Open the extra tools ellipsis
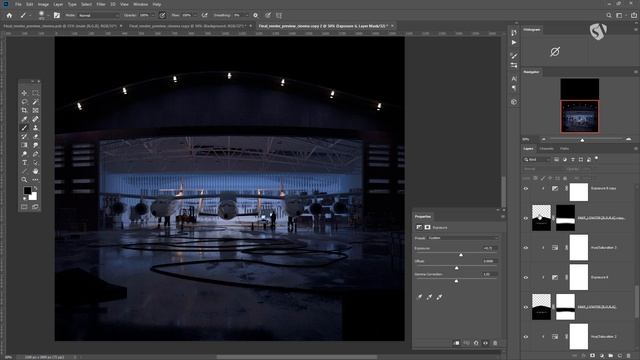This screenshot has height=360, width=640. coord(36,180)
